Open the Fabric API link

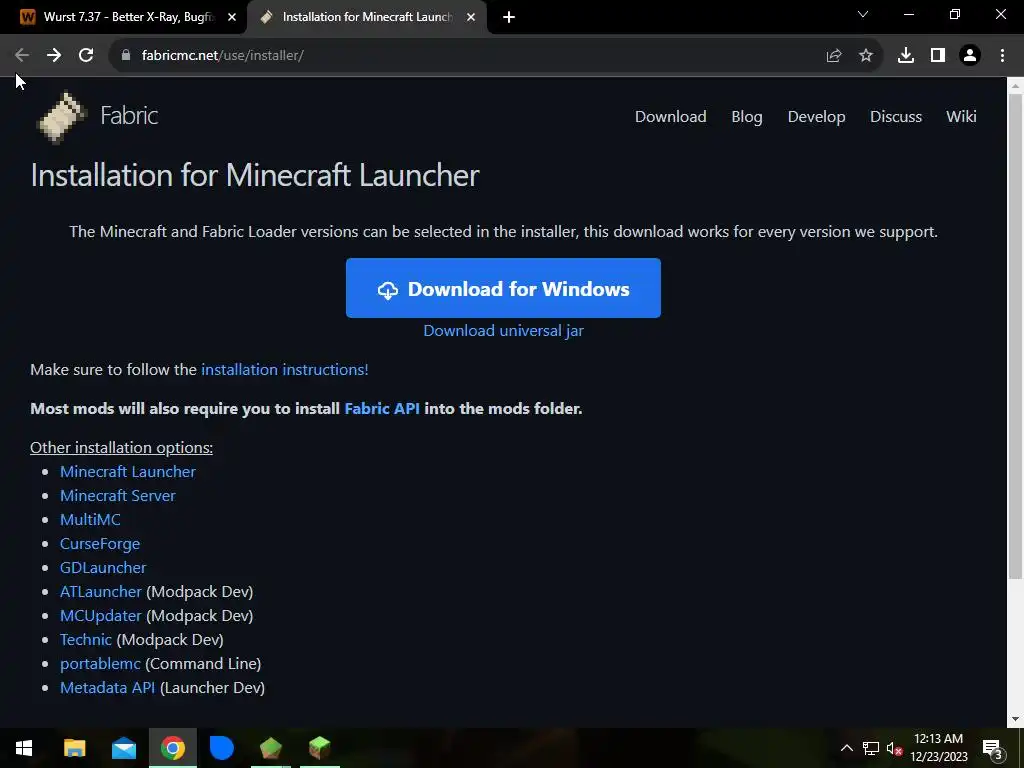pyautogui.click(x=382, y=409)
